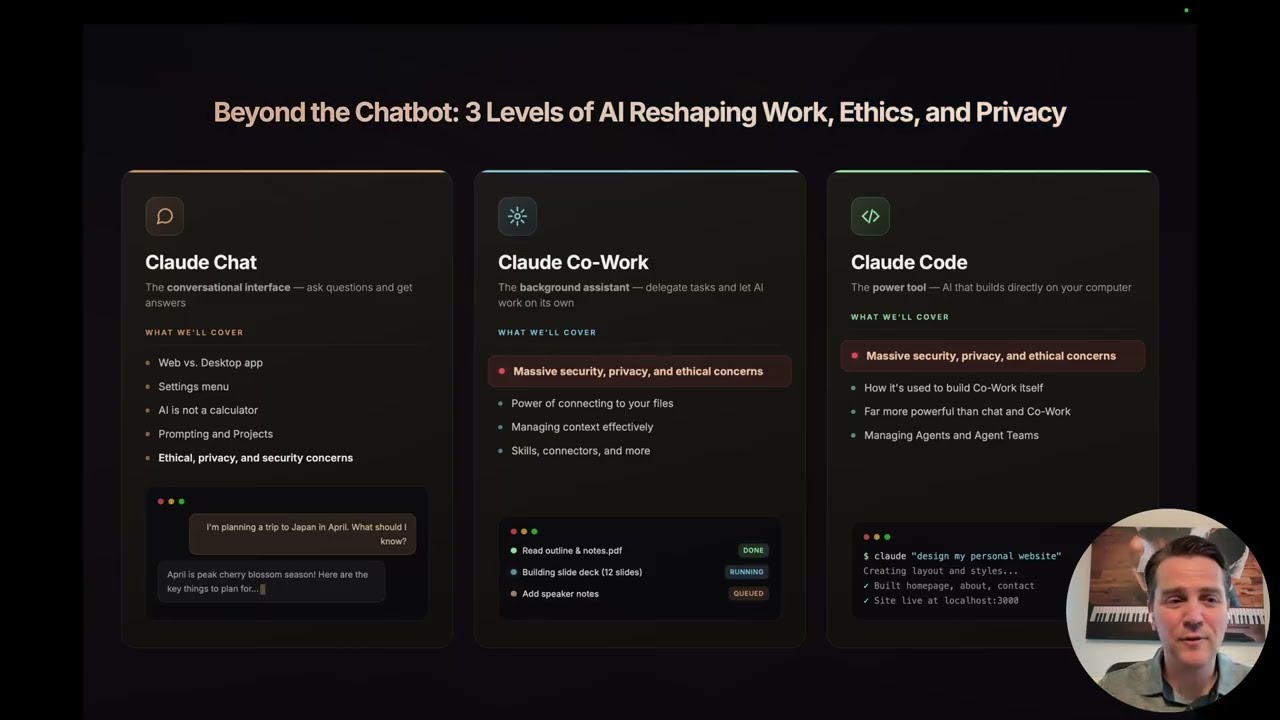Viewport: 1280px width, 720px height.
Task: Click the red dot in terminal mockup window
Action: pos(867,537)
